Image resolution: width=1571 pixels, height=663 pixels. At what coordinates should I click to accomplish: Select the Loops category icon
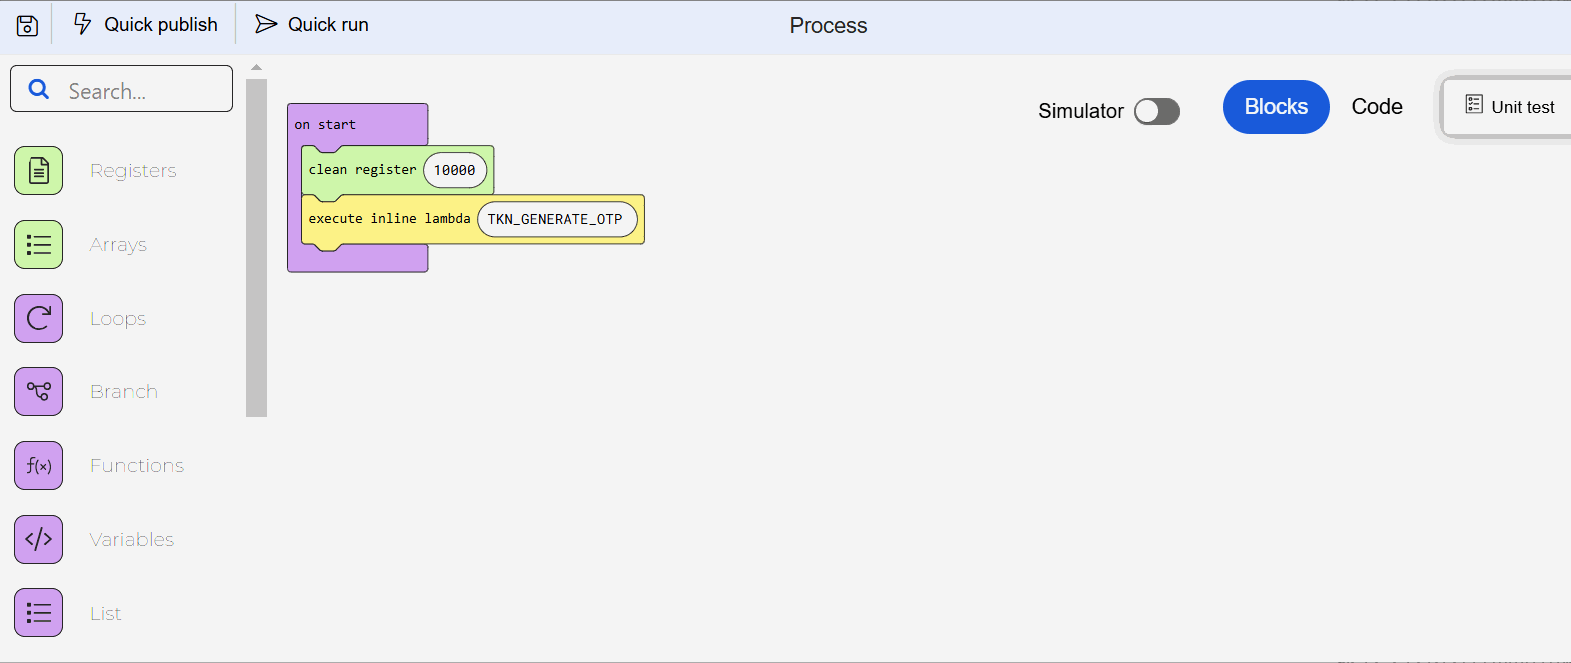click(38, 318)
